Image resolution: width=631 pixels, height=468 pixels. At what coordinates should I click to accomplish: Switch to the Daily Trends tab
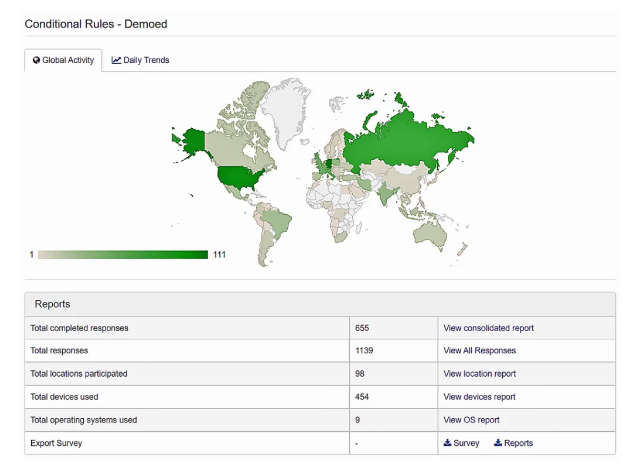[140, 60]
